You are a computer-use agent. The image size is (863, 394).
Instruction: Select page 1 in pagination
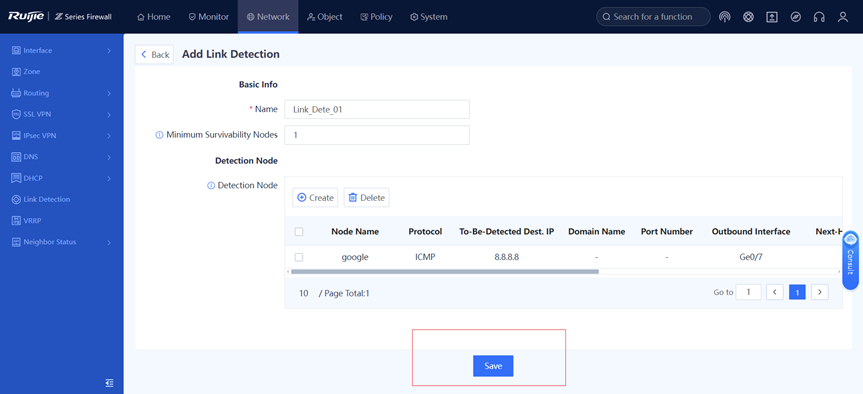(x=797, y=292)
